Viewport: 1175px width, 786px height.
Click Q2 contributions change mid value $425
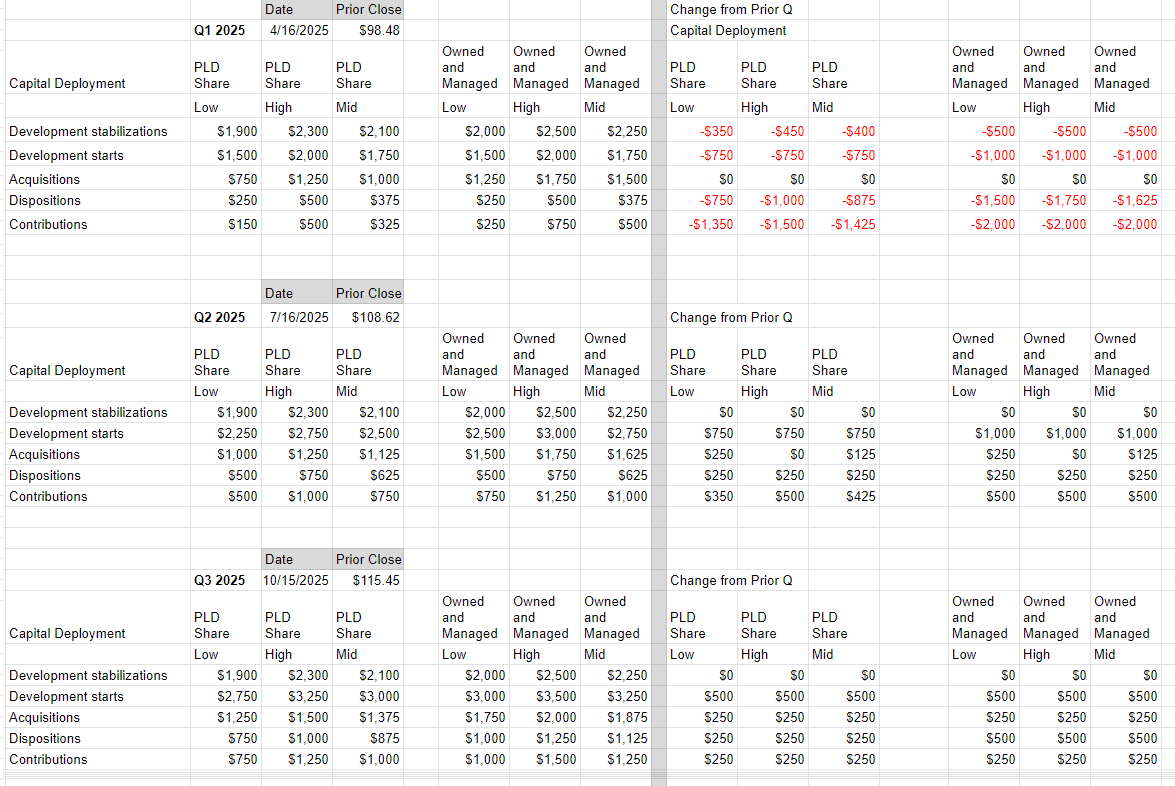pos(844,497)
